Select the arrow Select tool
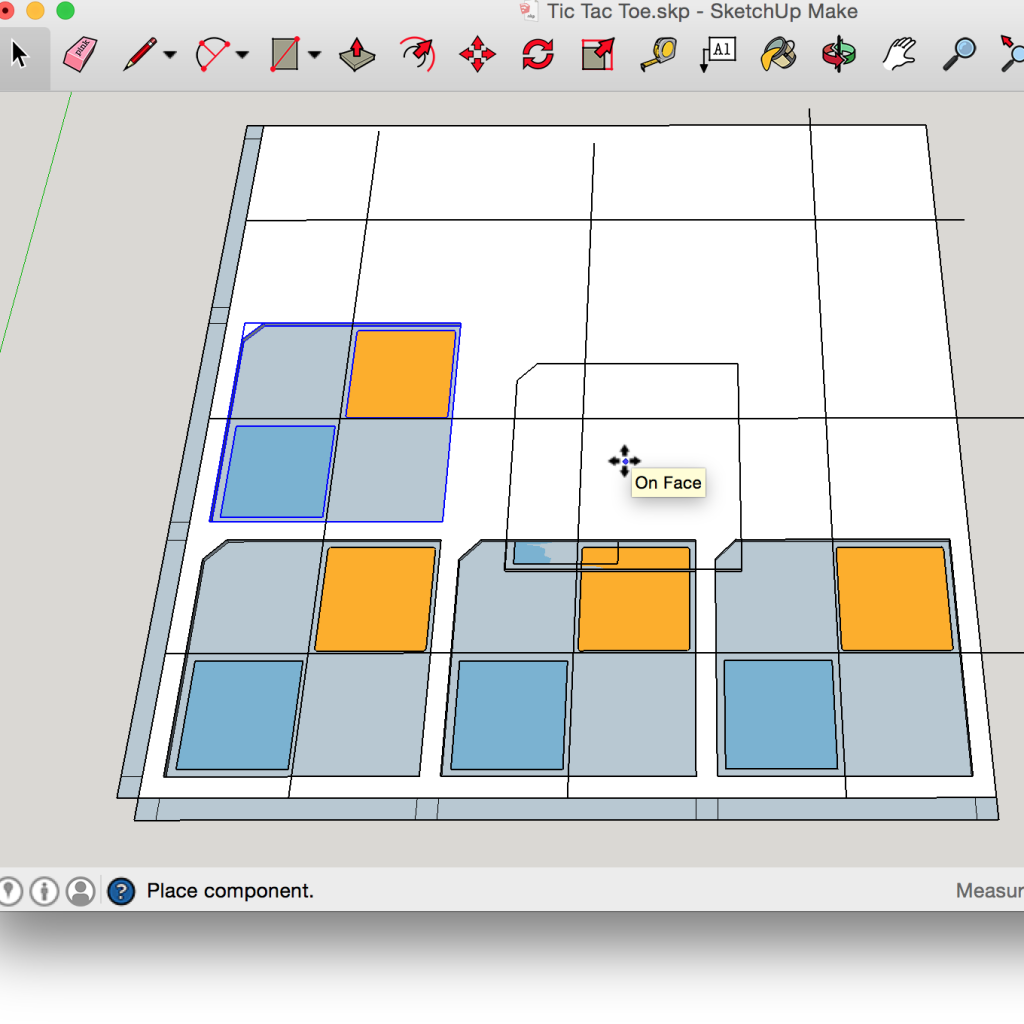The image size is (1024, 1024). pos(20,54)
